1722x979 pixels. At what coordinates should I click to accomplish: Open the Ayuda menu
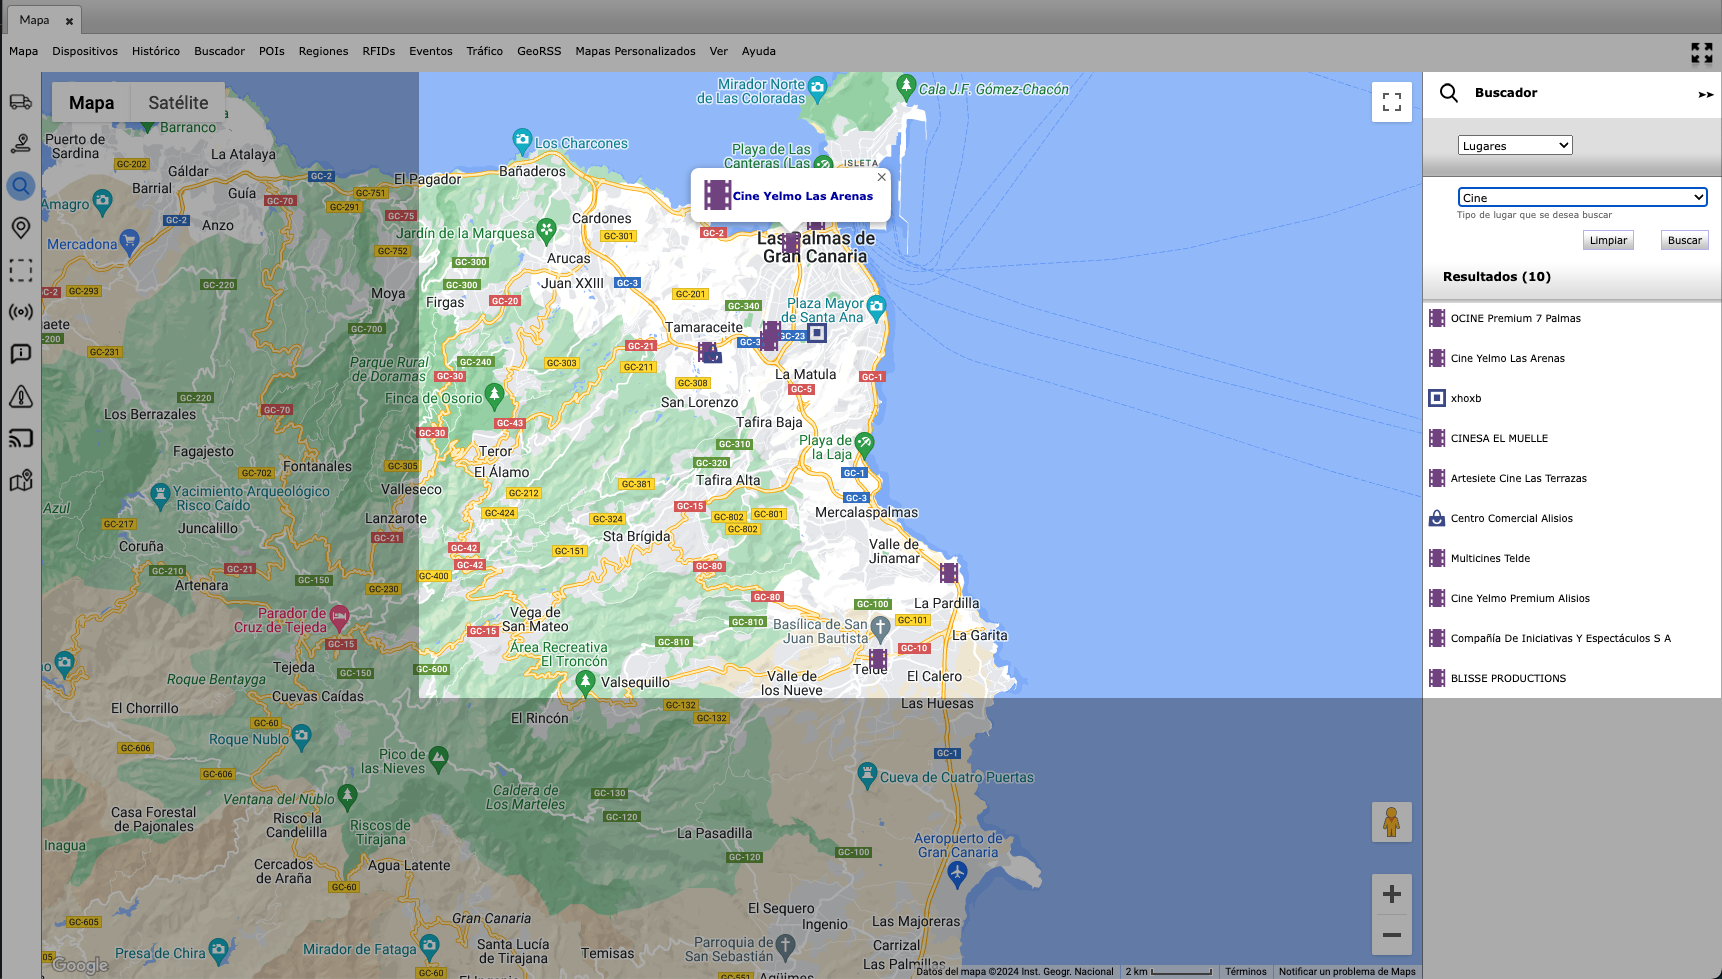coord(759,51)
